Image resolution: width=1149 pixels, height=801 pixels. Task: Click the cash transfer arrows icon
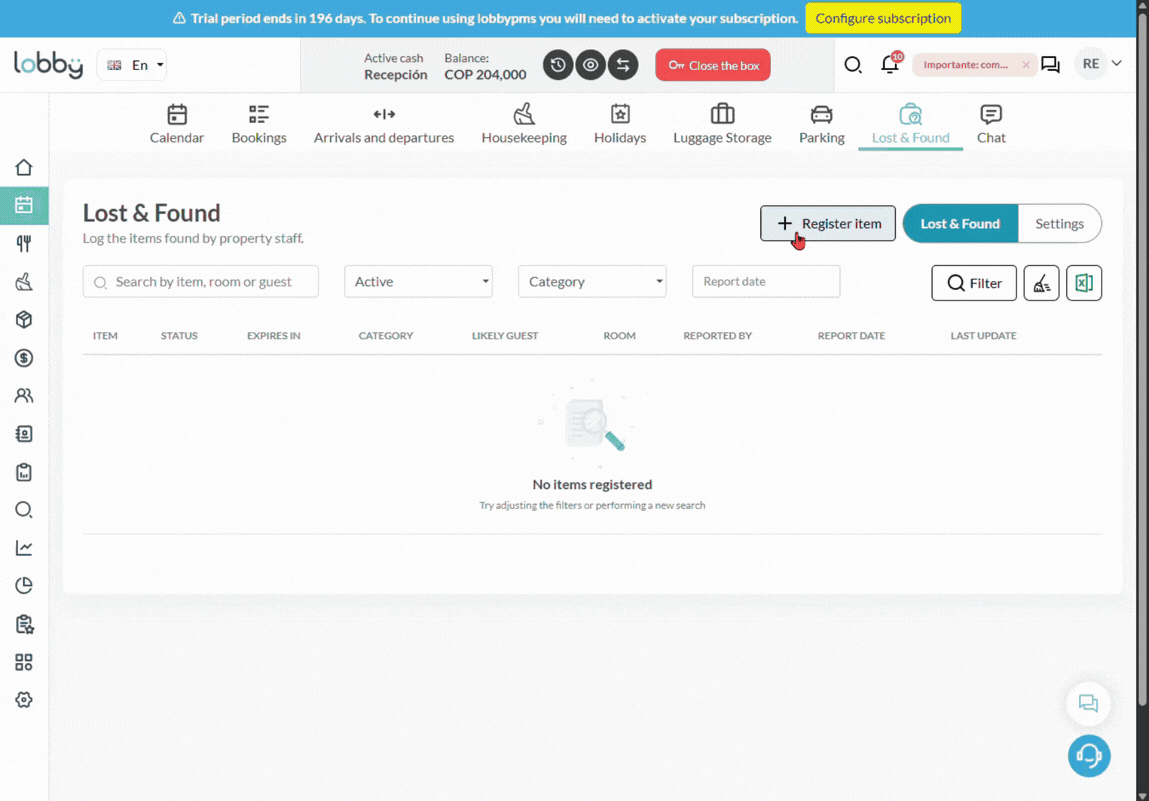pyautogui.click(x=623, y=65)
